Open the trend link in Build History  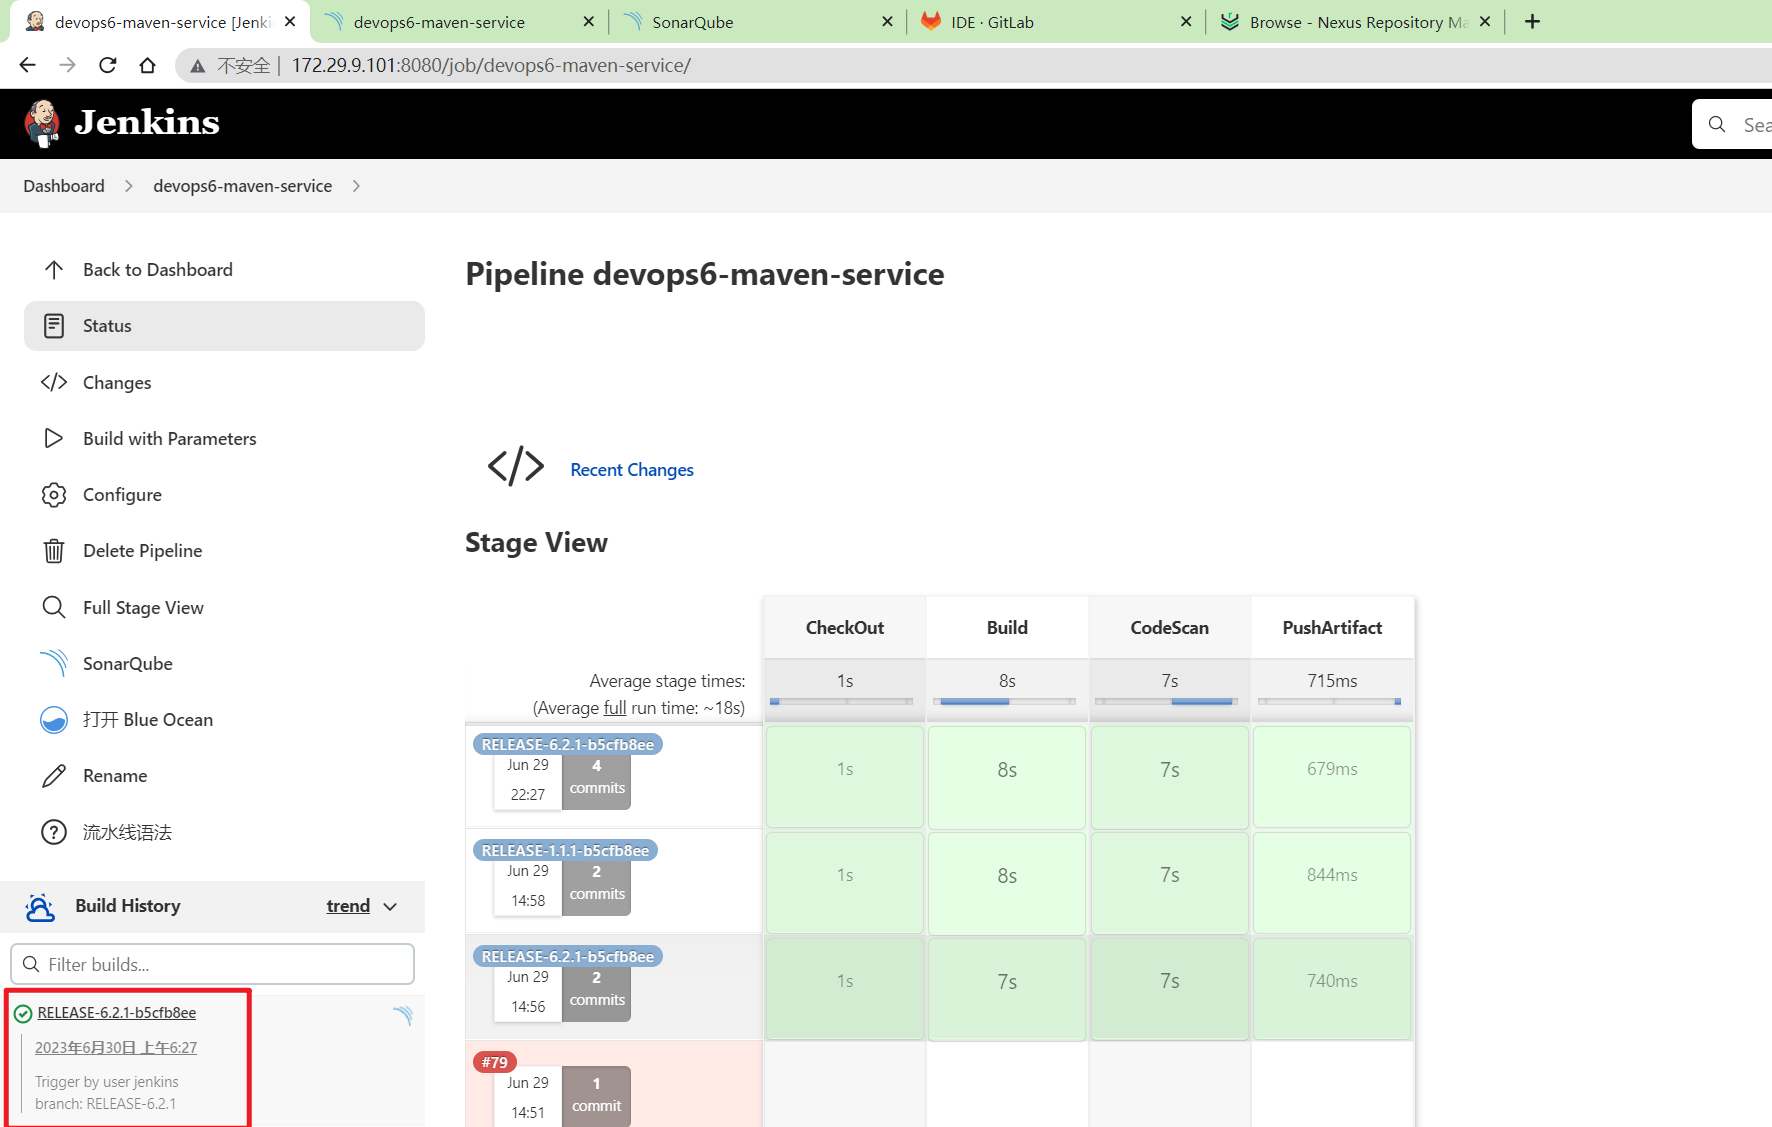[348, 906]
